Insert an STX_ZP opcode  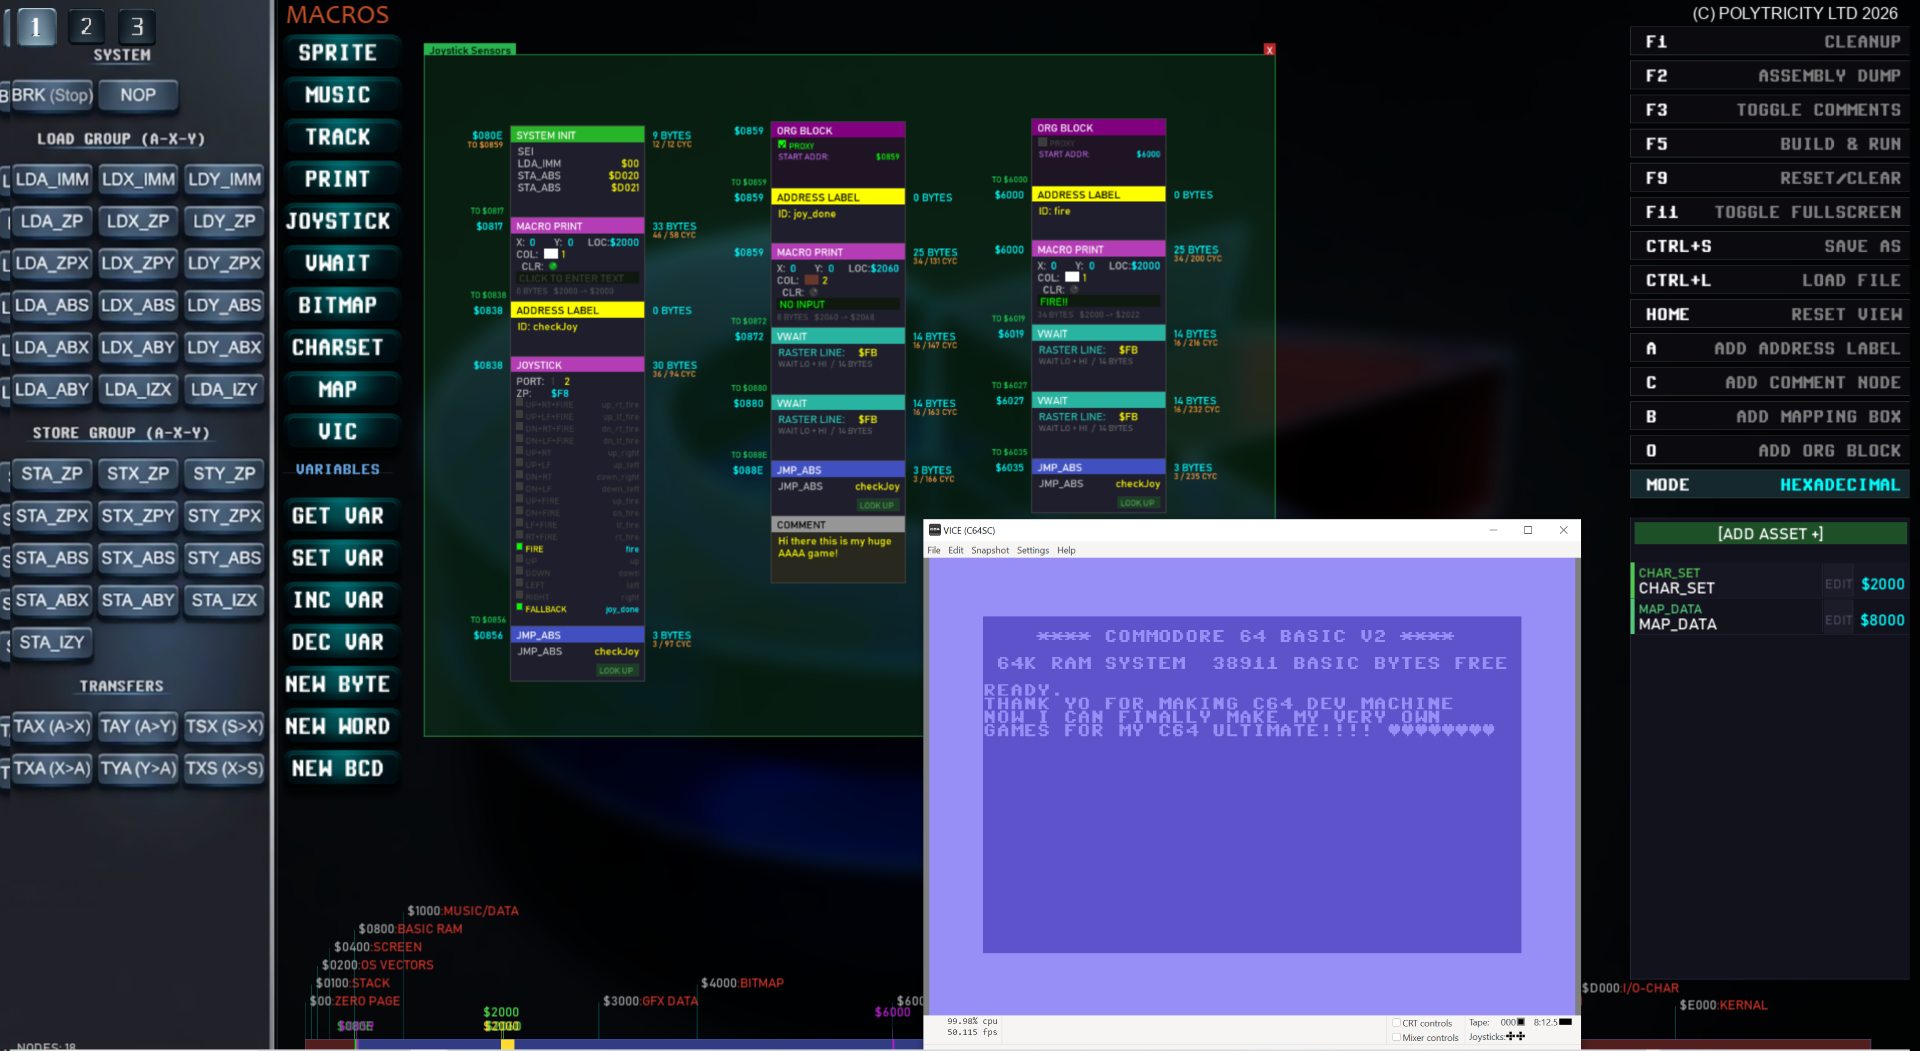pyautogui.click(x=138, y=474)
